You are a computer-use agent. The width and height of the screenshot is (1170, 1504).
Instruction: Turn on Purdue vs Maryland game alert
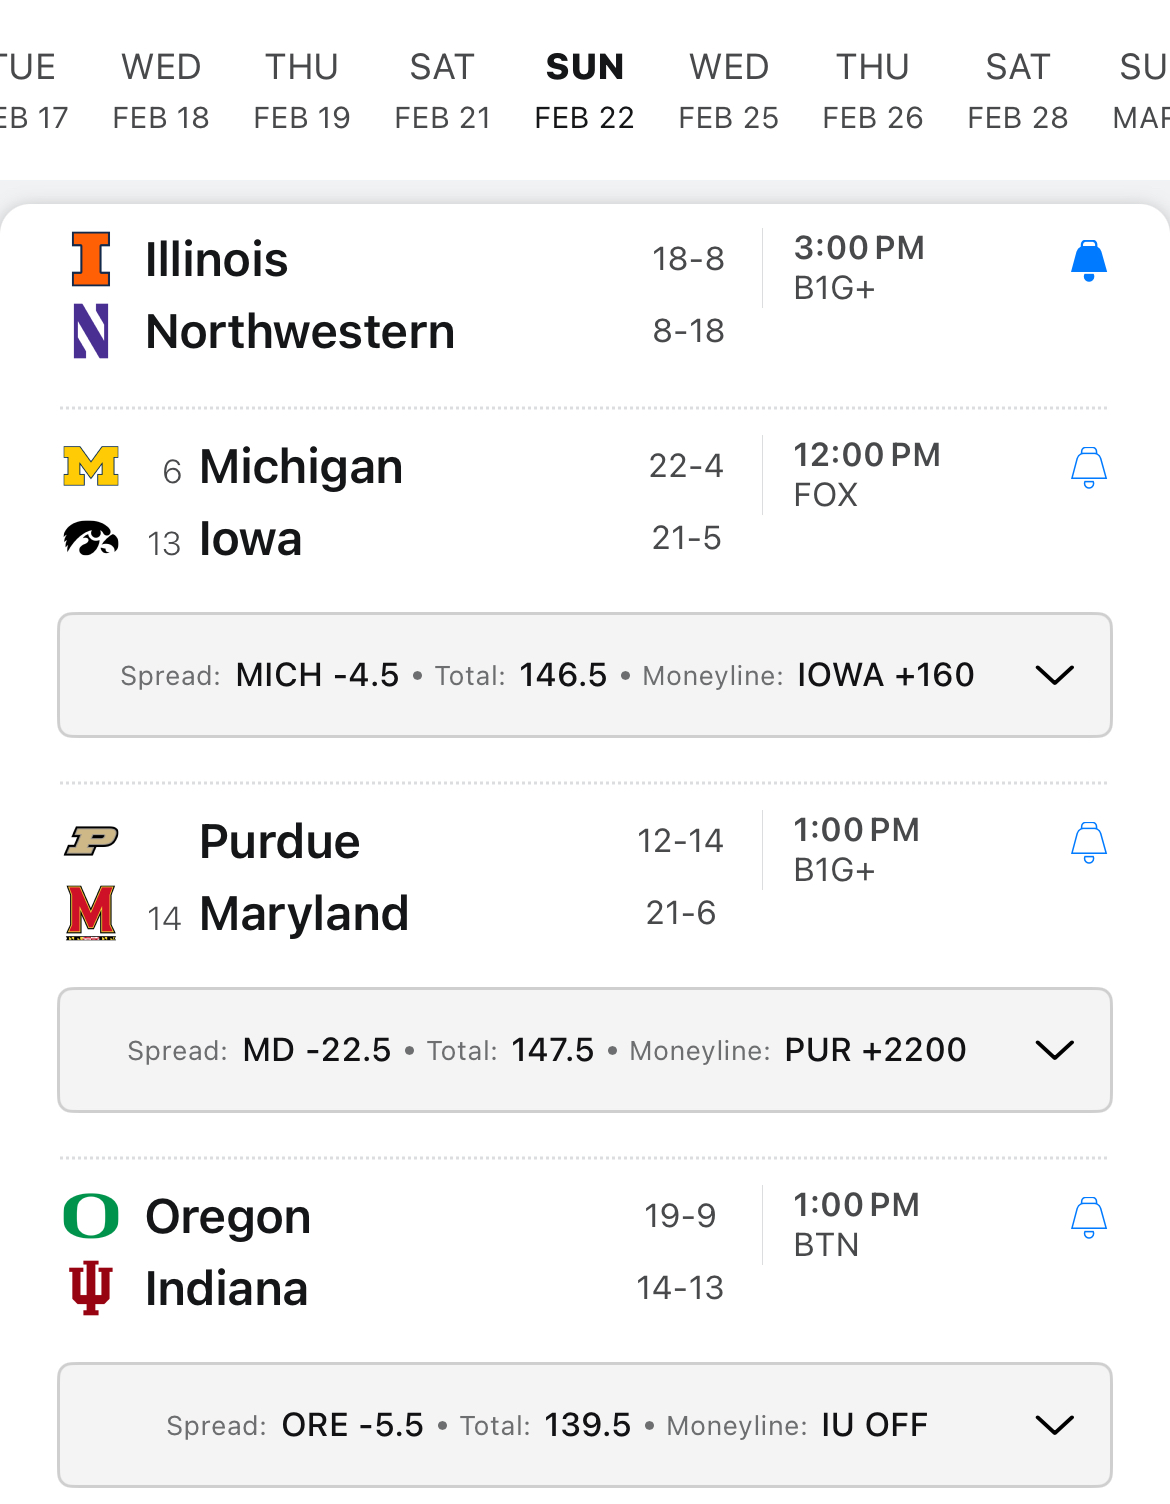point(1088,842)
